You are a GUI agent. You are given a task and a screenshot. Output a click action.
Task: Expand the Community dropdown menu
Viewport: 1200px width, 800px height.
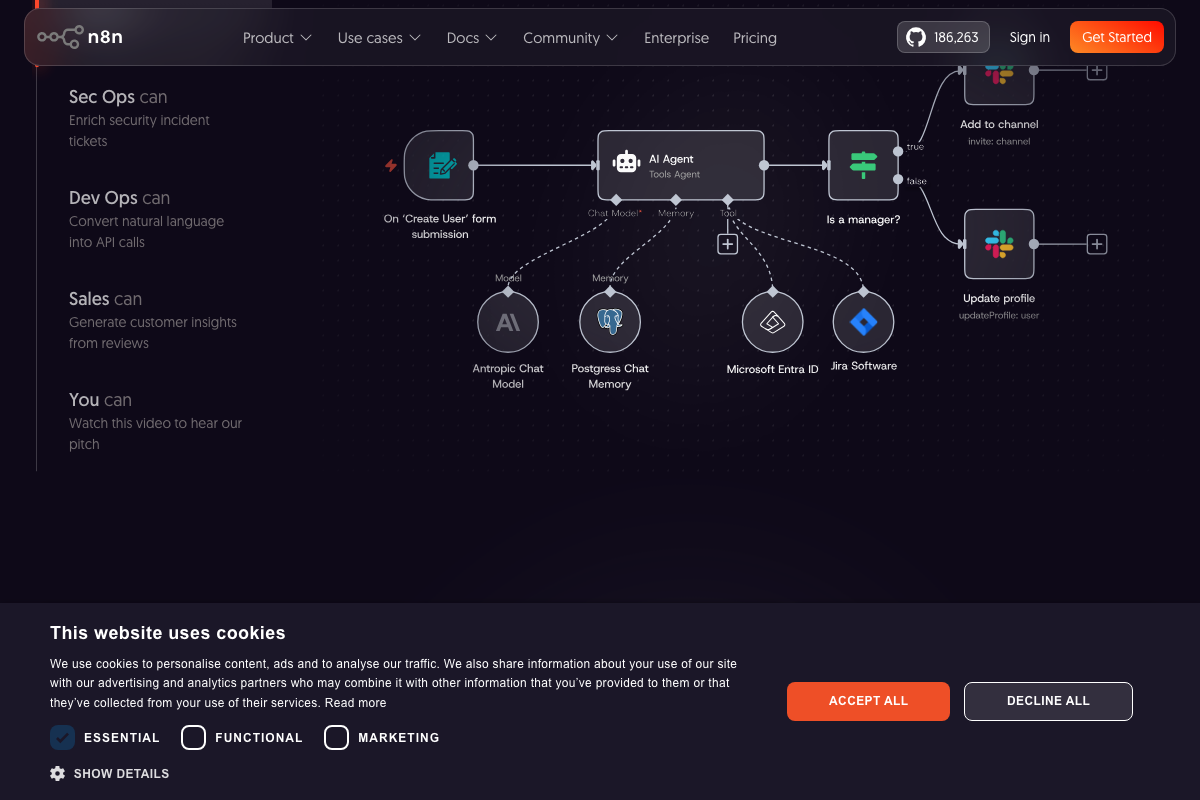[x=570, y=38]
